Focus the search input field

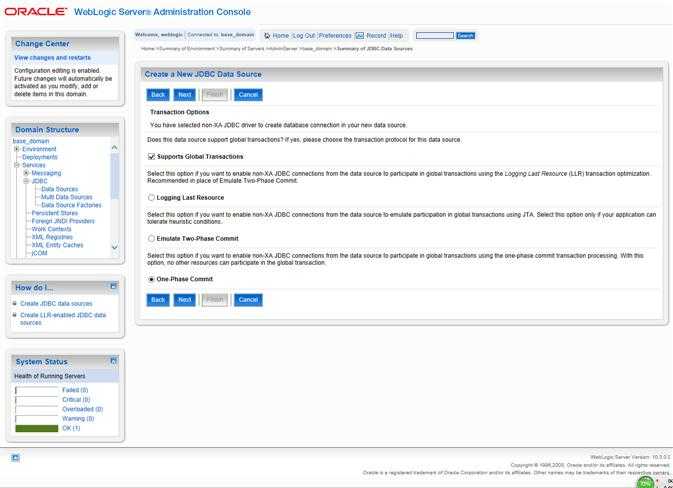pos(435,36)
